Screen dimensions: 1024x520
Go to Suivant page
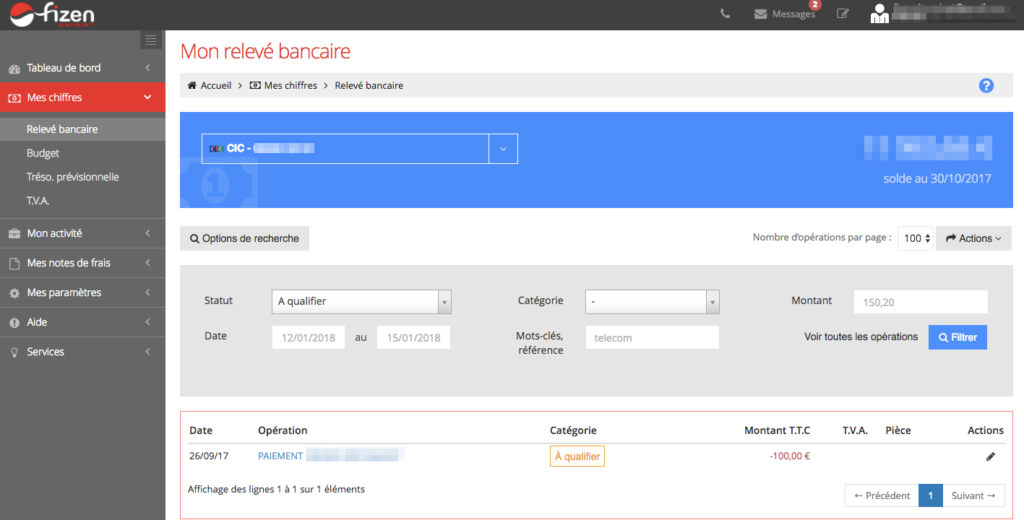point(973,495)
